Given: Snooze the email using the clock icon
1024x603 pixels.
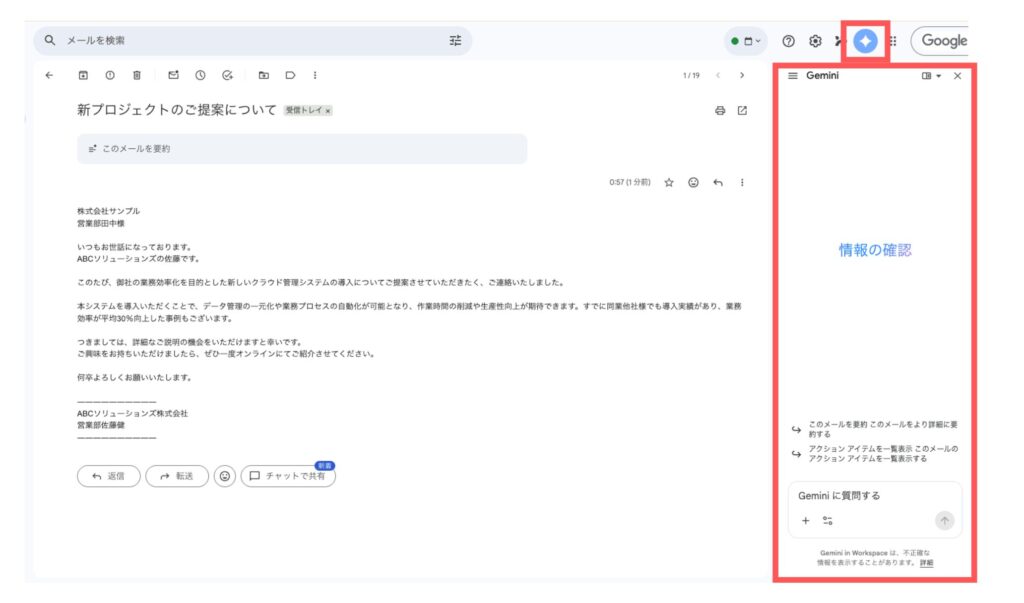Looking at the screenshot, I should coord(200,75).
